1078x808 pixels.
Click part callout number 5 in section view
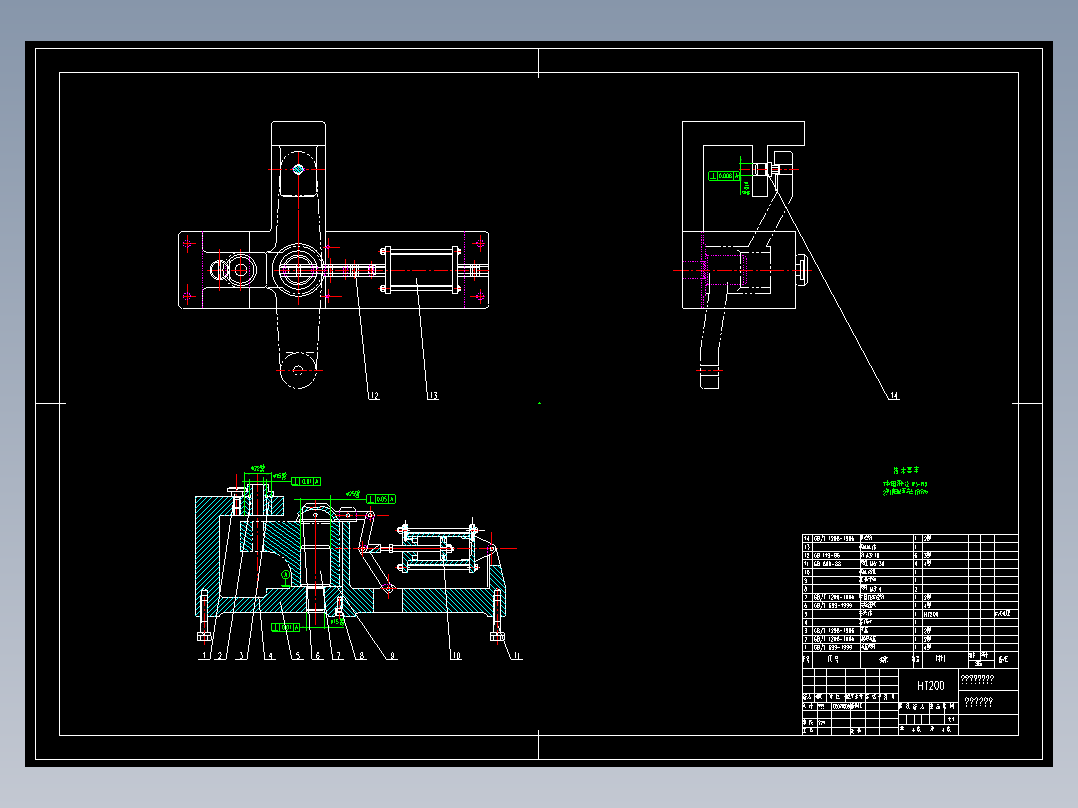(x=298, y=656)
